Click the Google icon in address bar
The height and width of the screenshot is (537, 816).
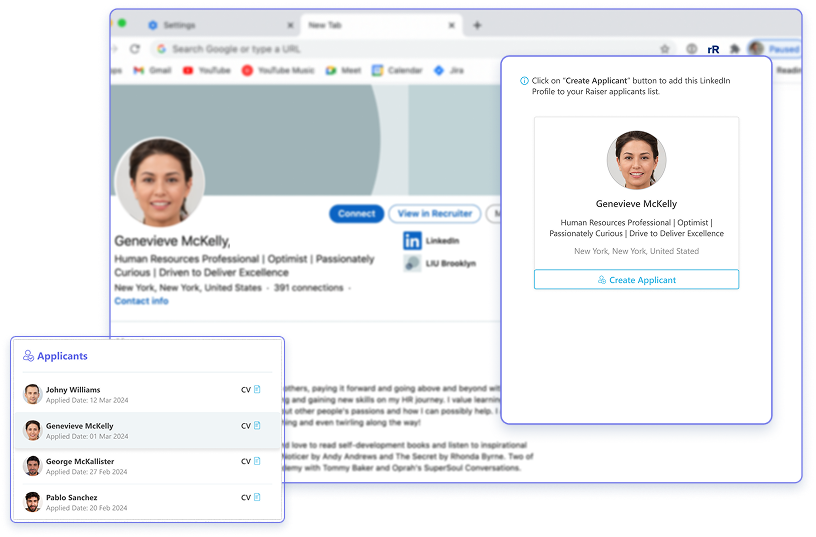point(161,49)
